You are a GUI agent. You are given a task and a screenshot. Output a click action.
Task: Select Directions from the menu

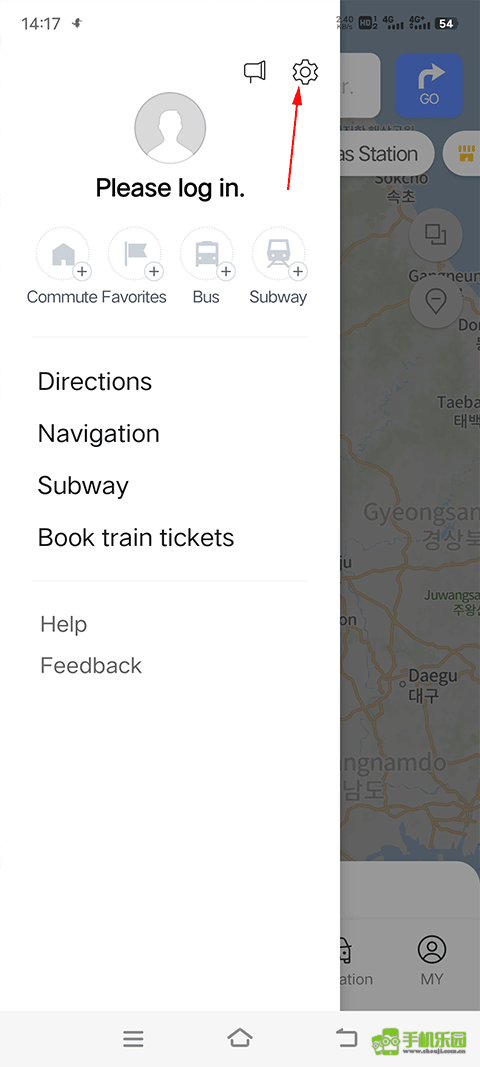pos(95,382)
